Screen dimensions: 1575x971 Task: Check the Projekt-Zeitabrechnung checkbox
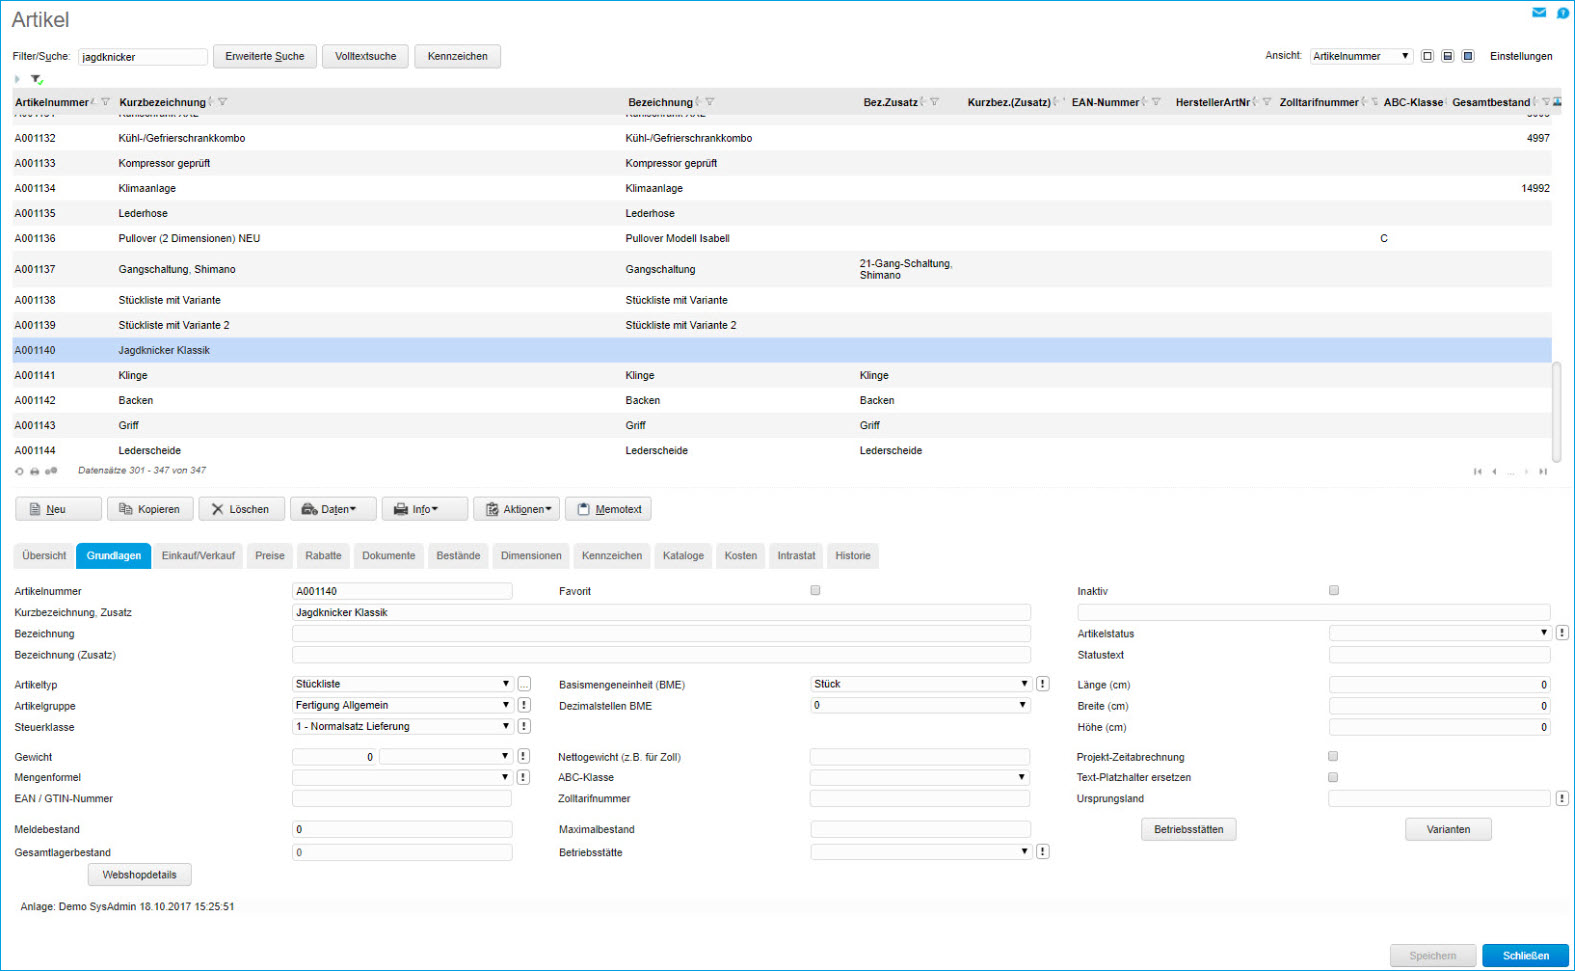pos(1332,756)
